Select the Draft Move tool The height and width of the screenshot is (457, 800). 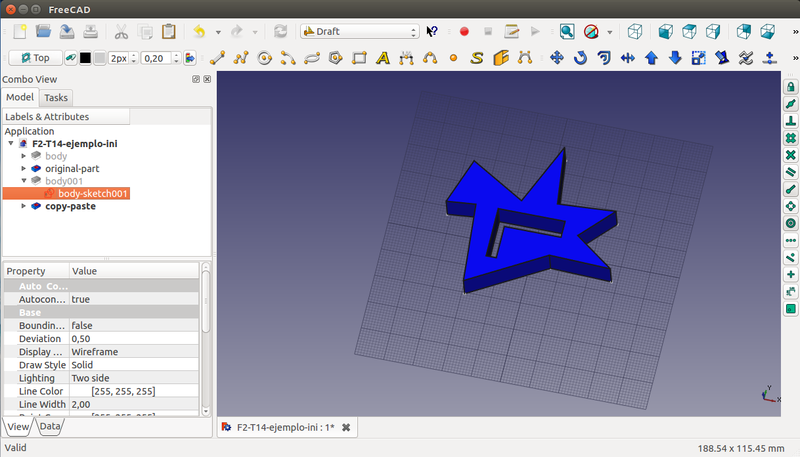point(557,57)
